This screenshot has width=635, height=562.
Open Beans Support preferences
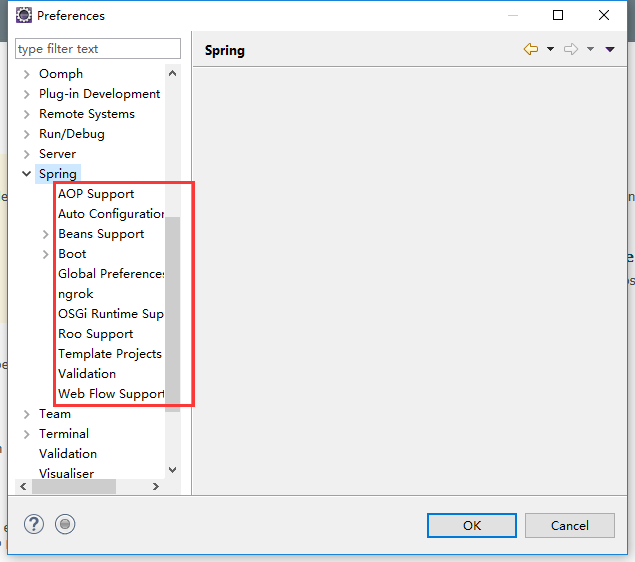click(x=101, y=234)
